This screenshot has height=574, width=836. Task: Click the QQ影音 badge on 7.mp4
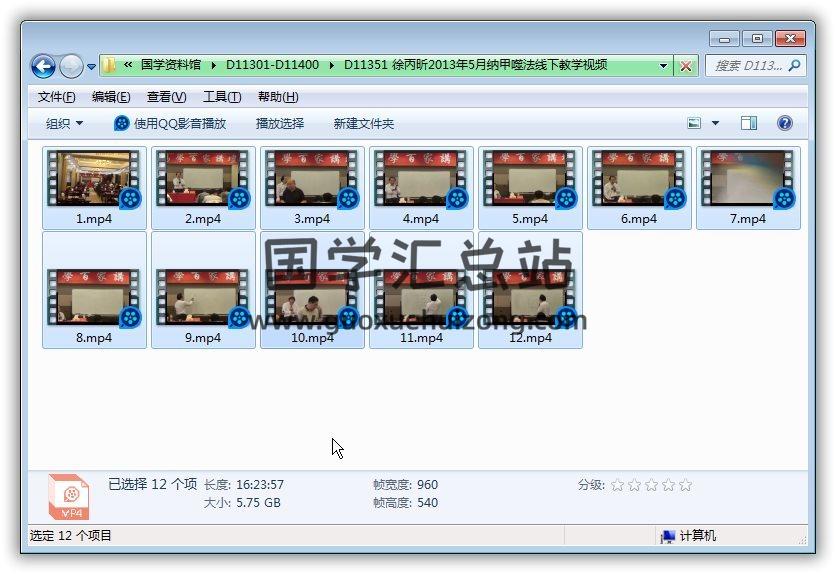[x=784, y=199]
